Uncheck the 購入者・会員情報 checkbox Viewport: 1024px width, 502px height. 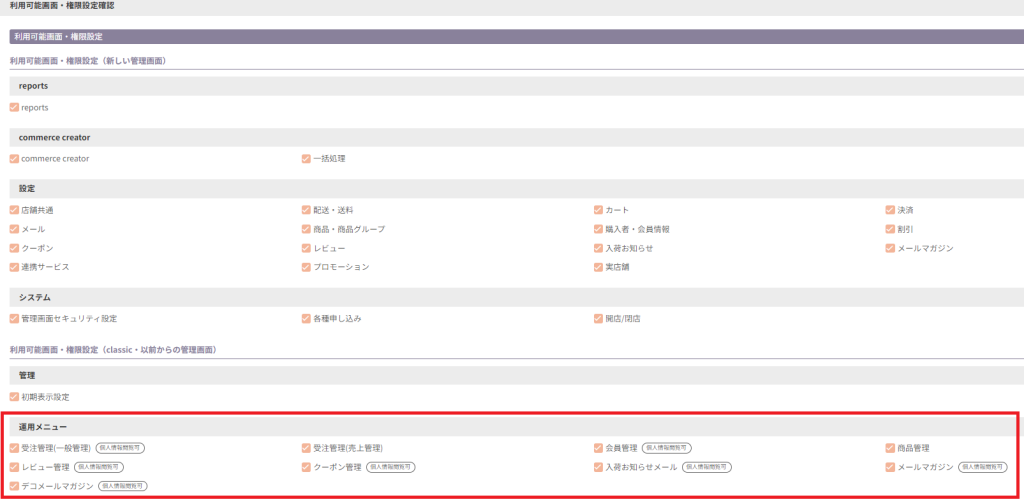[x=598, y=229]
